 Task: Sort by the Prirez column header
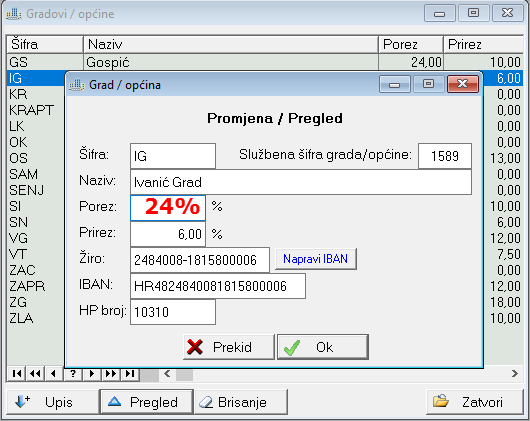click(x=484, y=44)
